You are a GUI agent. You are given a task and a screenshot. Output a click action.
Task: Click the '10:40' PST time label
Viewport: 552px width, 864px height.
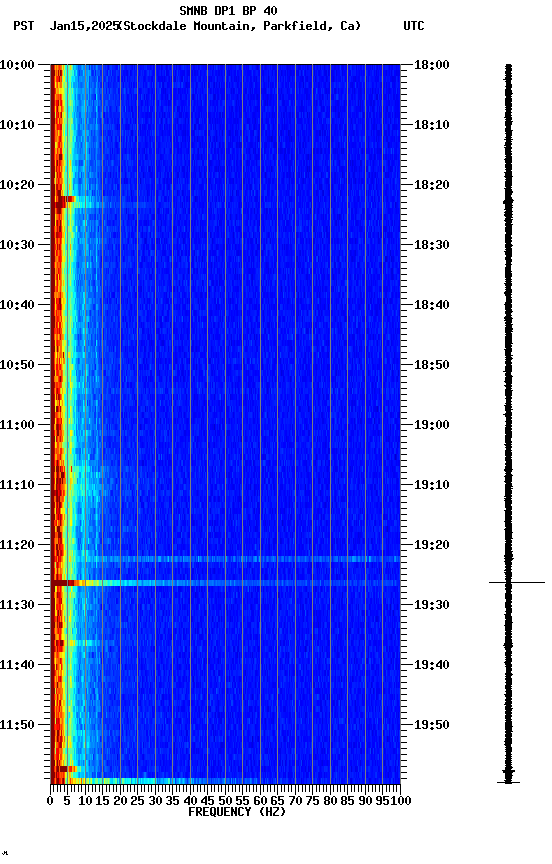[17, 305]
